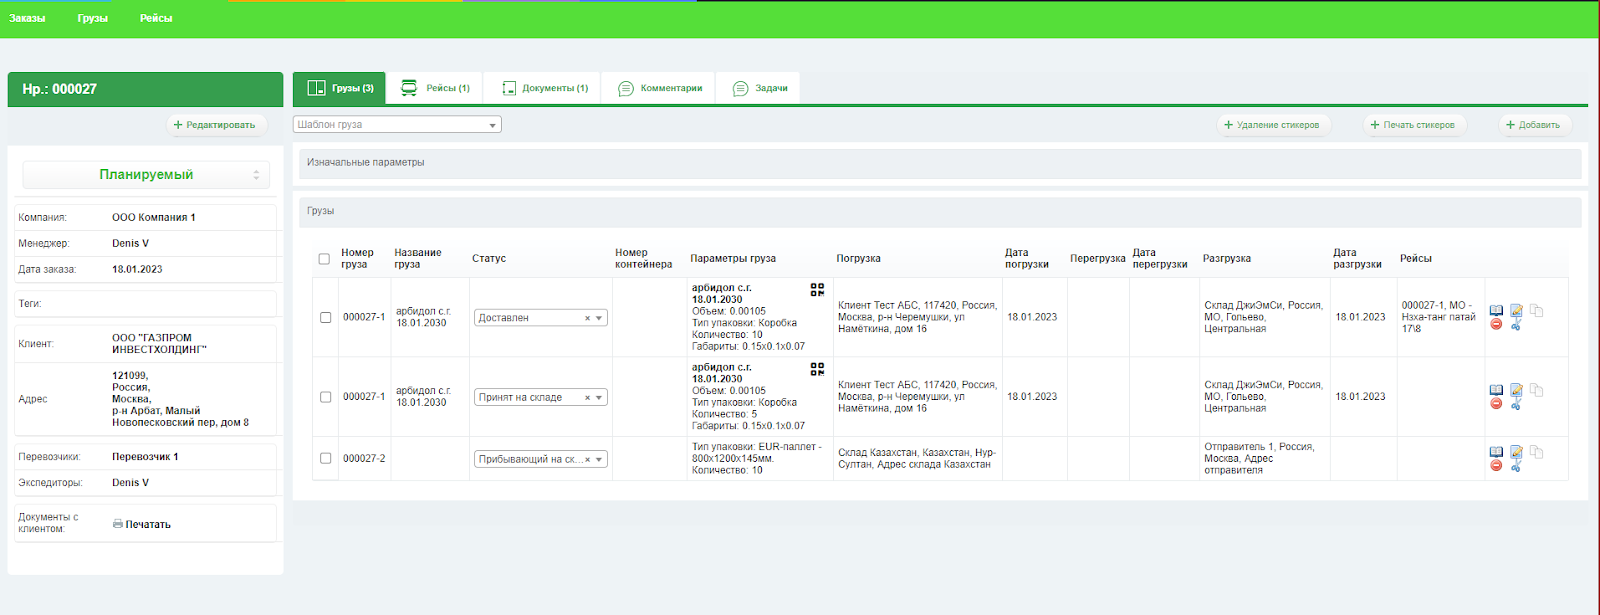The width and height of the screenshot is (1600, 615).
Task: Click the printer icon next to Печатать
Action: click(118, 524)
